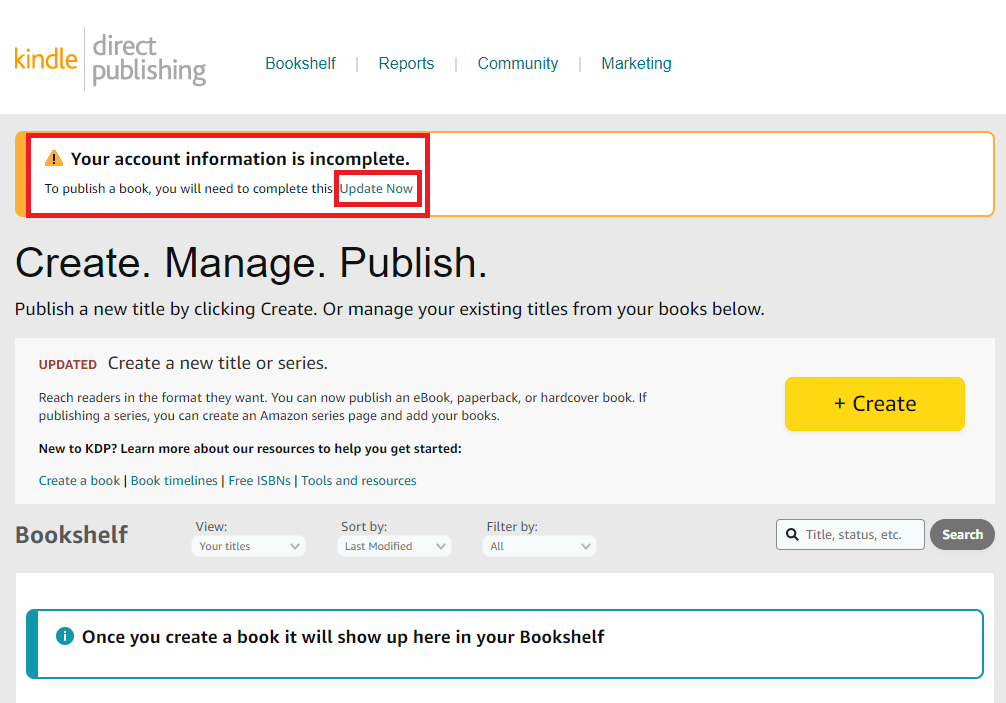Click the red UPDATED label

tap(67, 364)
